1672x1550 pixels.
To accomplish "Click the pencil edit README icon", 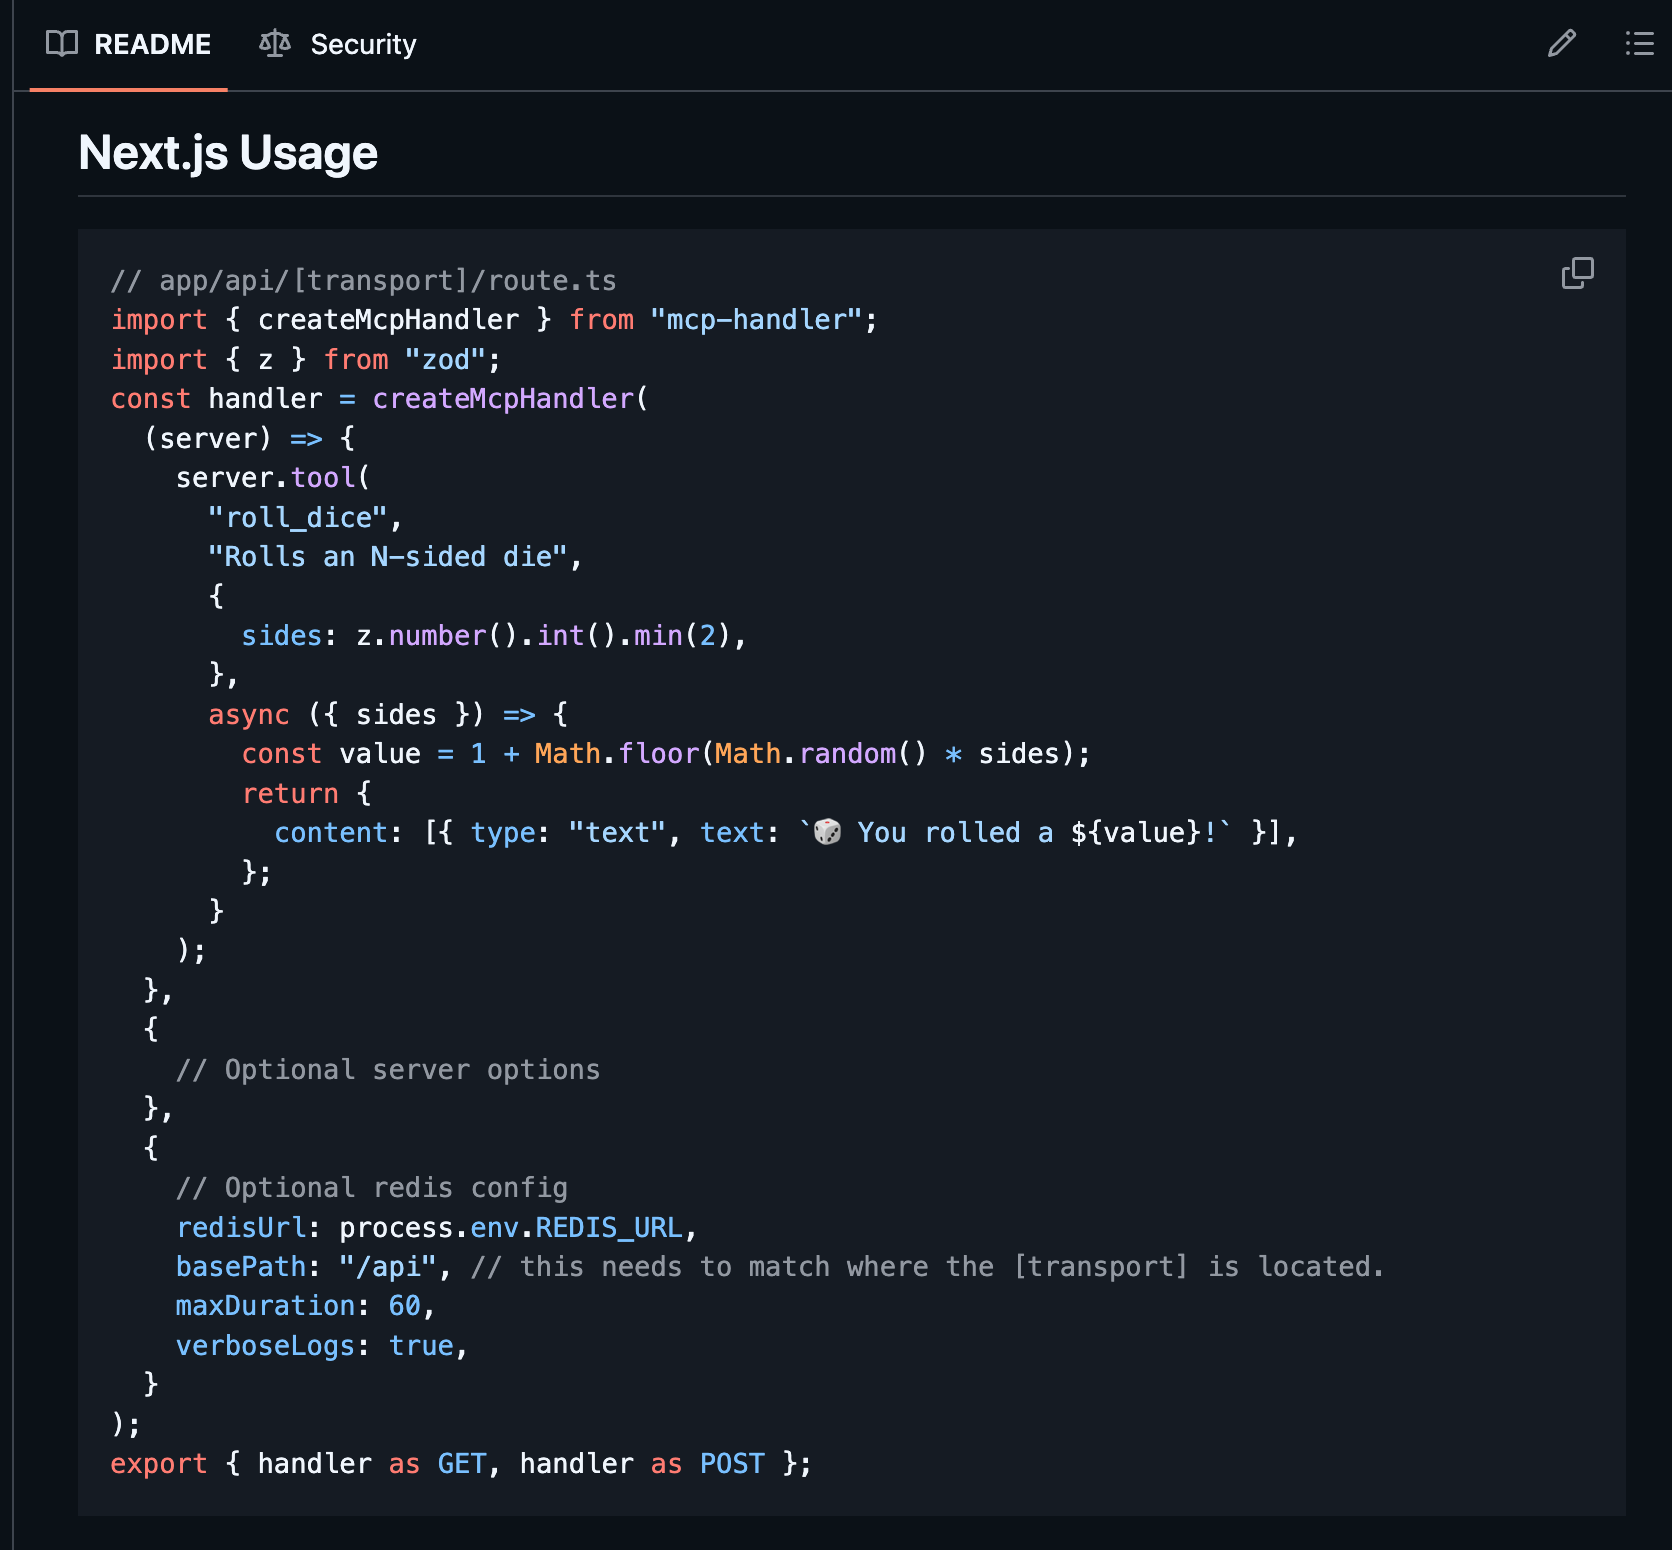I will 1561,43.
